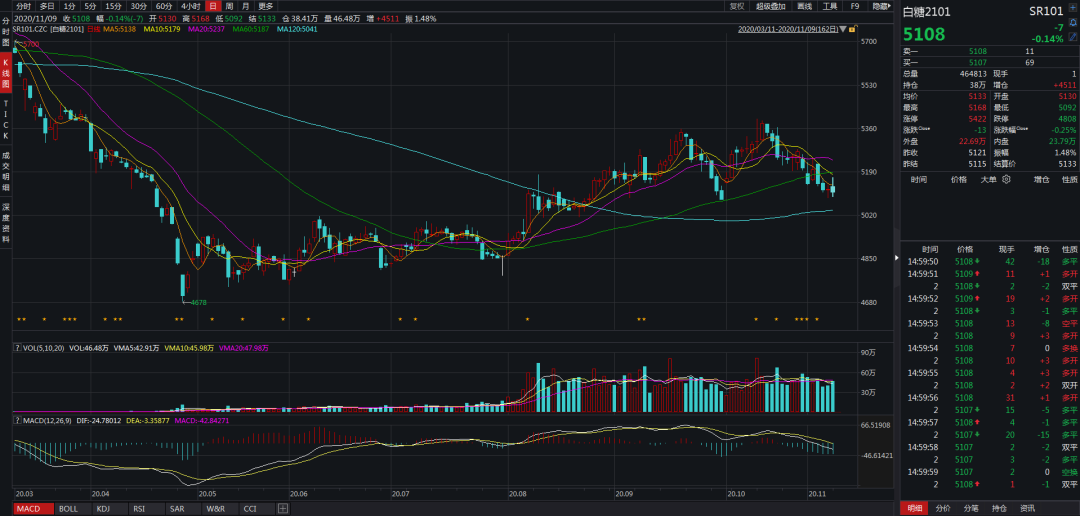Click the date range 2020/03/11-2020/11/09 link

pos(788,30)
